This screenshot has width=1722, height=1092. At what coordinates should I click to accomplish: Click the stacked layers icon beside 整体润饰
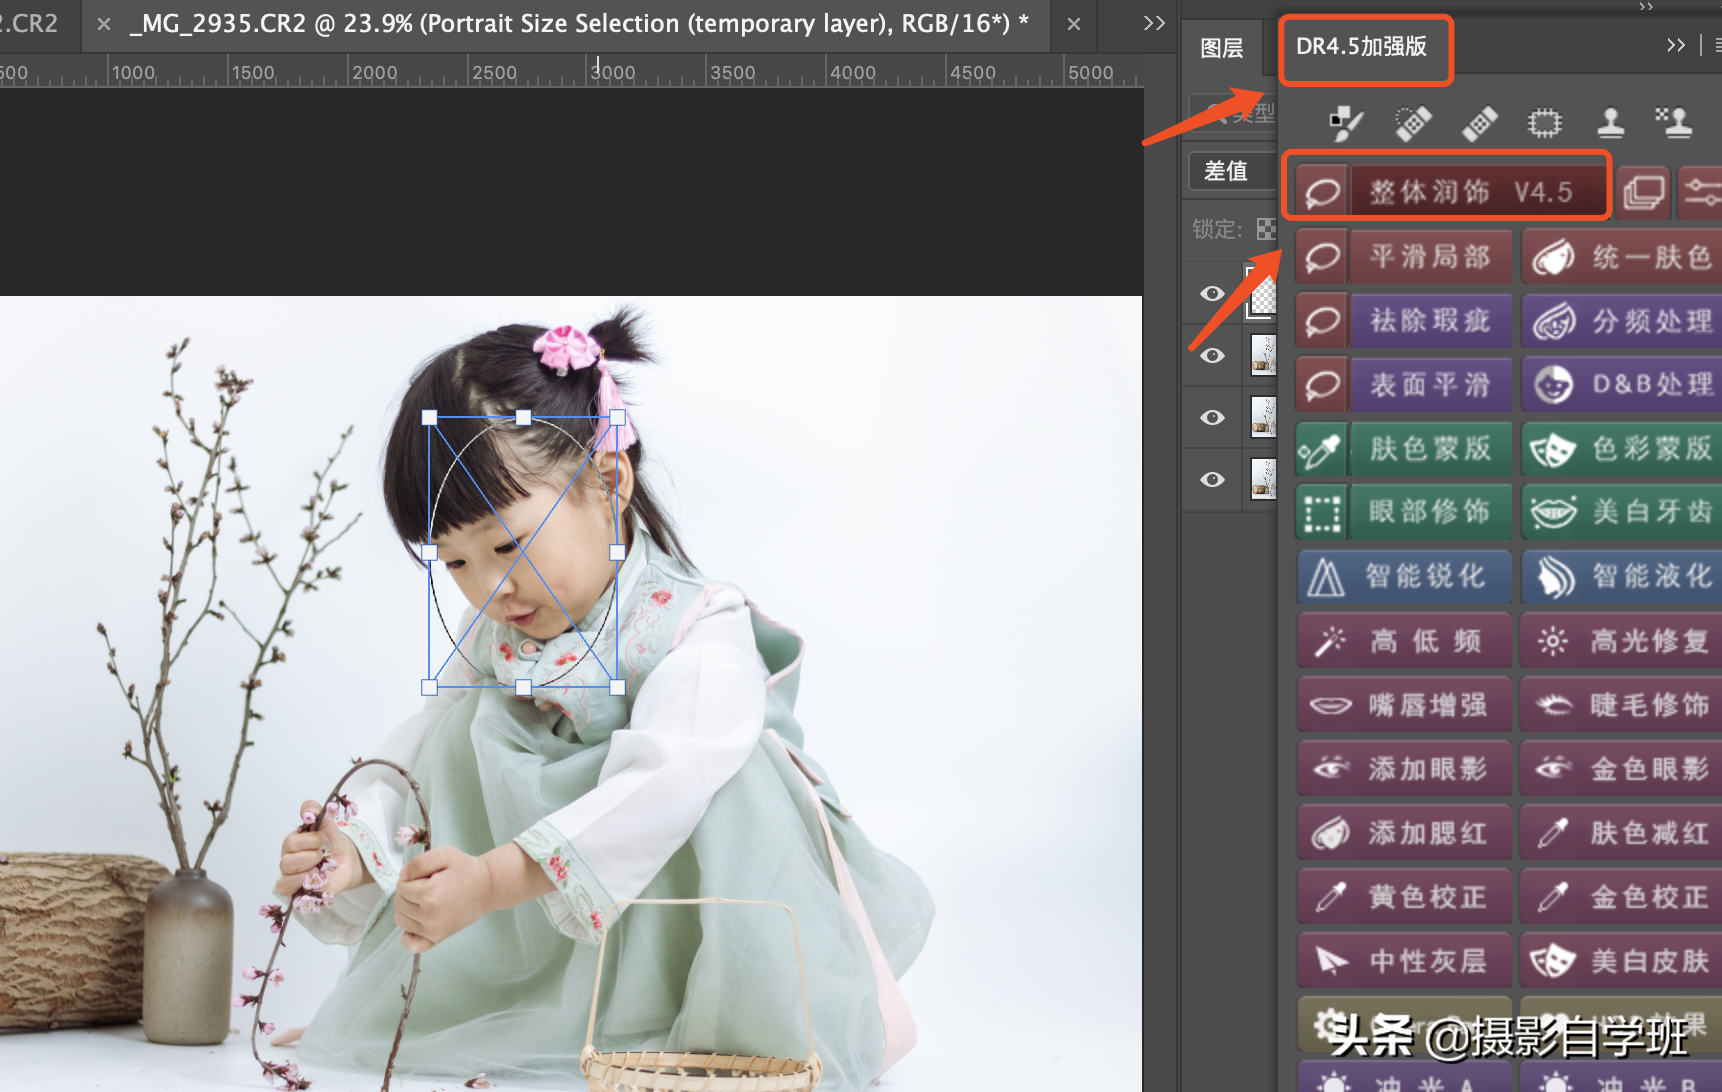pyautogui.click(x=1643, y=191)
